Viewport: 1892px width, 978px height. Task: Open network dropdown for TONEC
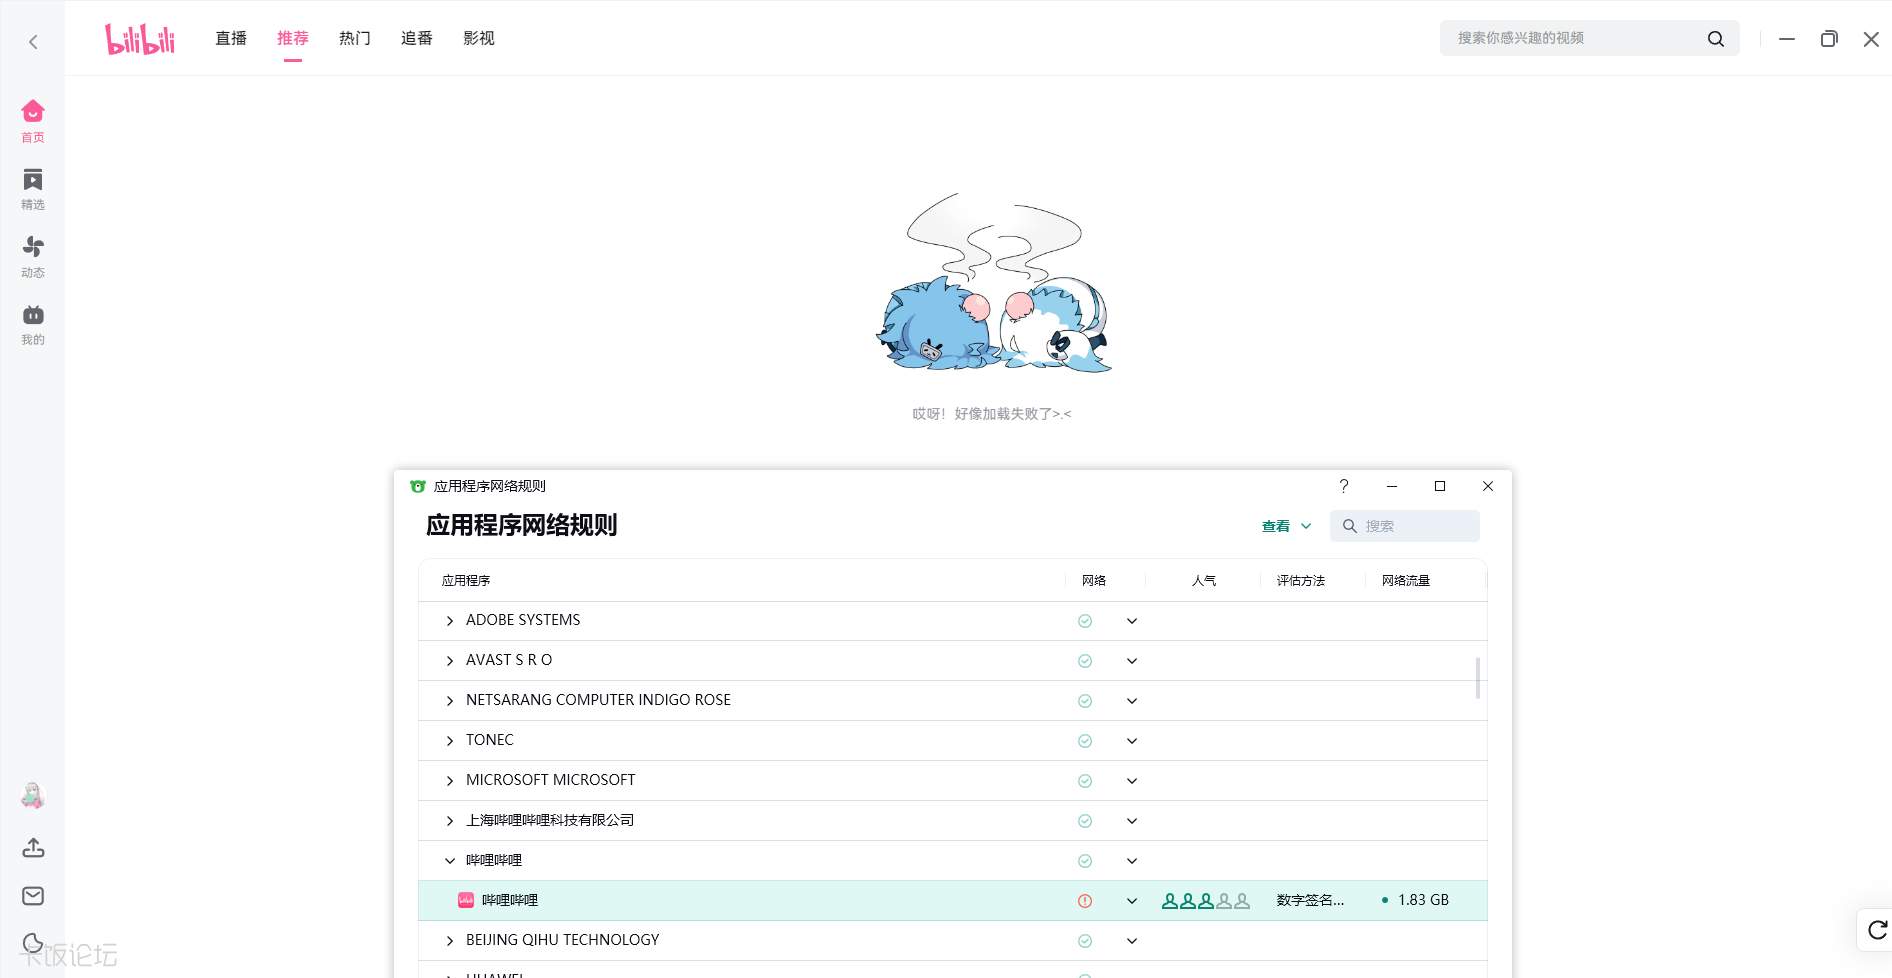[x=1132, y=741]
